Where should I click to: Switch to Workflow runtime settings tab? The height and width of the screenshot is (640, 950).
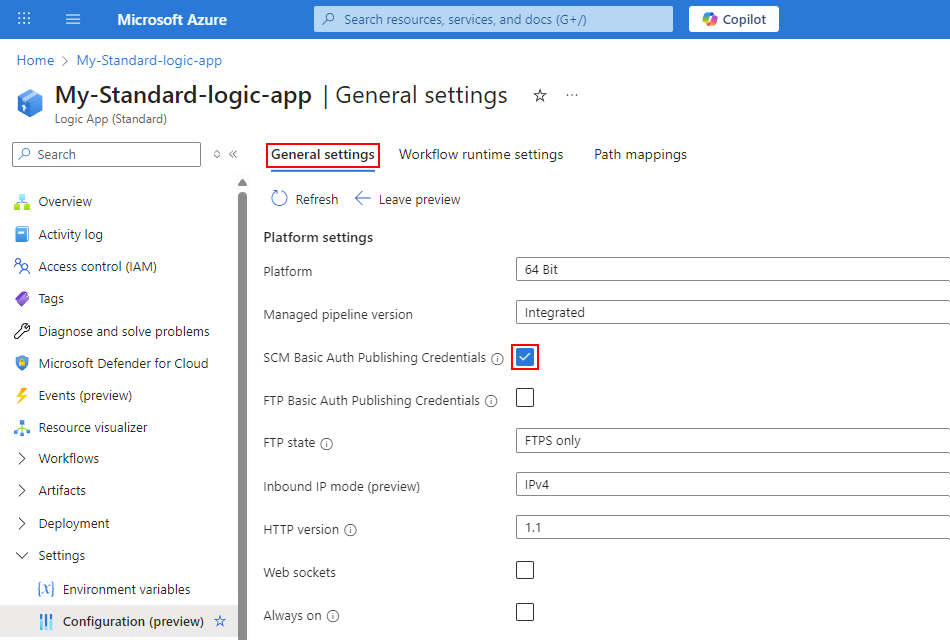[x=481, y=155]
